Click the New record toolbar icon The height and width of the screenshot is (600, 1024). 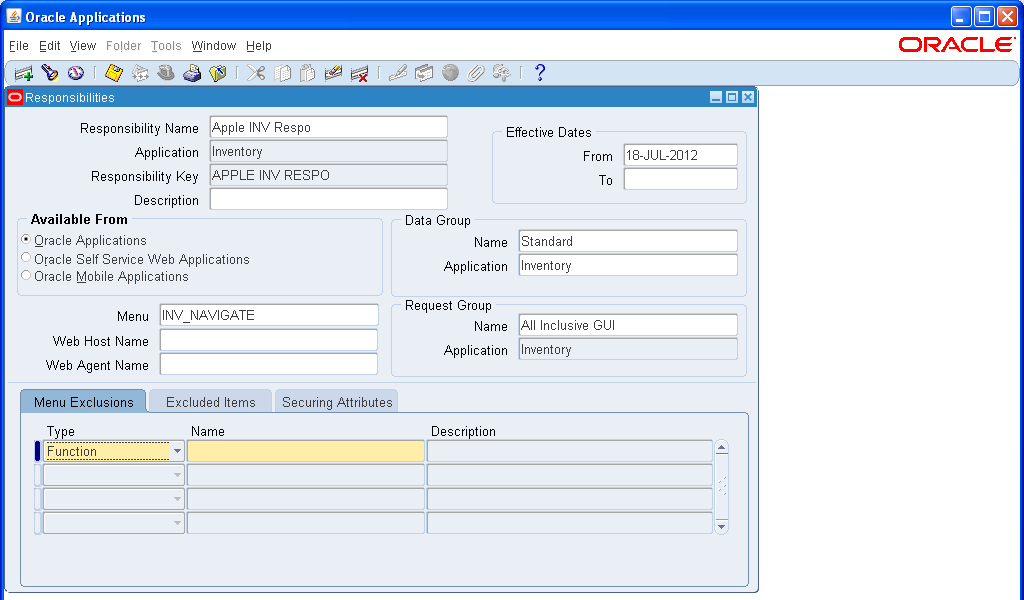pyautogui.click(x=22, y=72)
